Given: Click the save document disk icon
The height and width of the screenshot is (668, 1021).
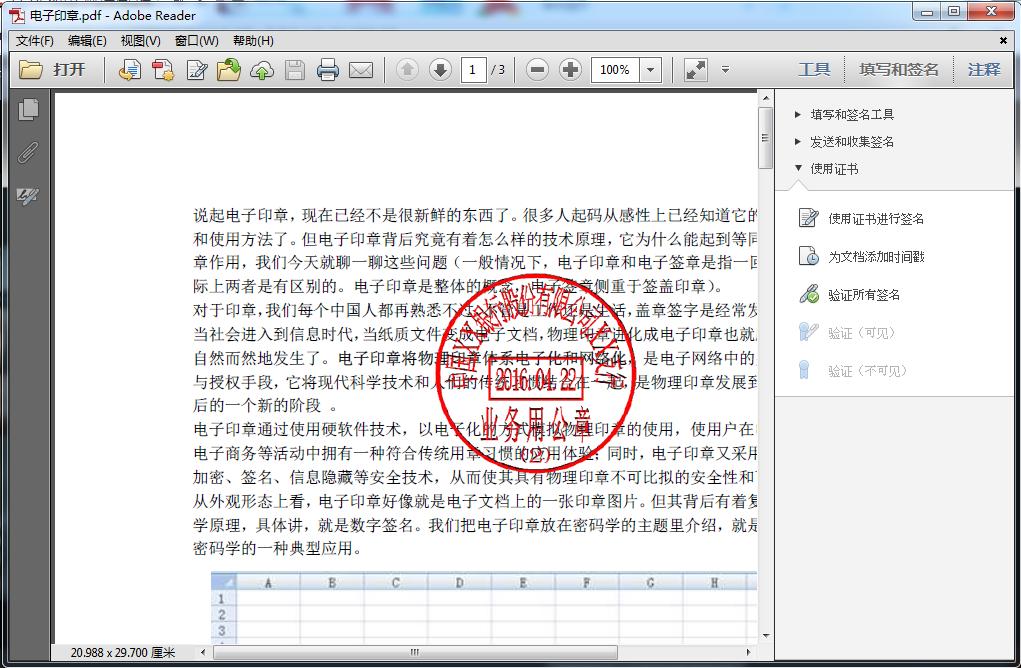Looking at the screenshot, I should click(x=295, y=69).
